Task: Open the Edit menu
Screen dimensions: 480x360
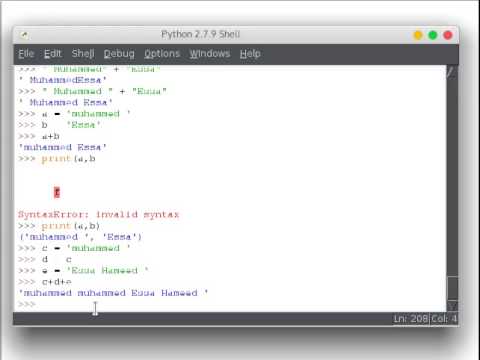Action: click(x=53, y=54)
